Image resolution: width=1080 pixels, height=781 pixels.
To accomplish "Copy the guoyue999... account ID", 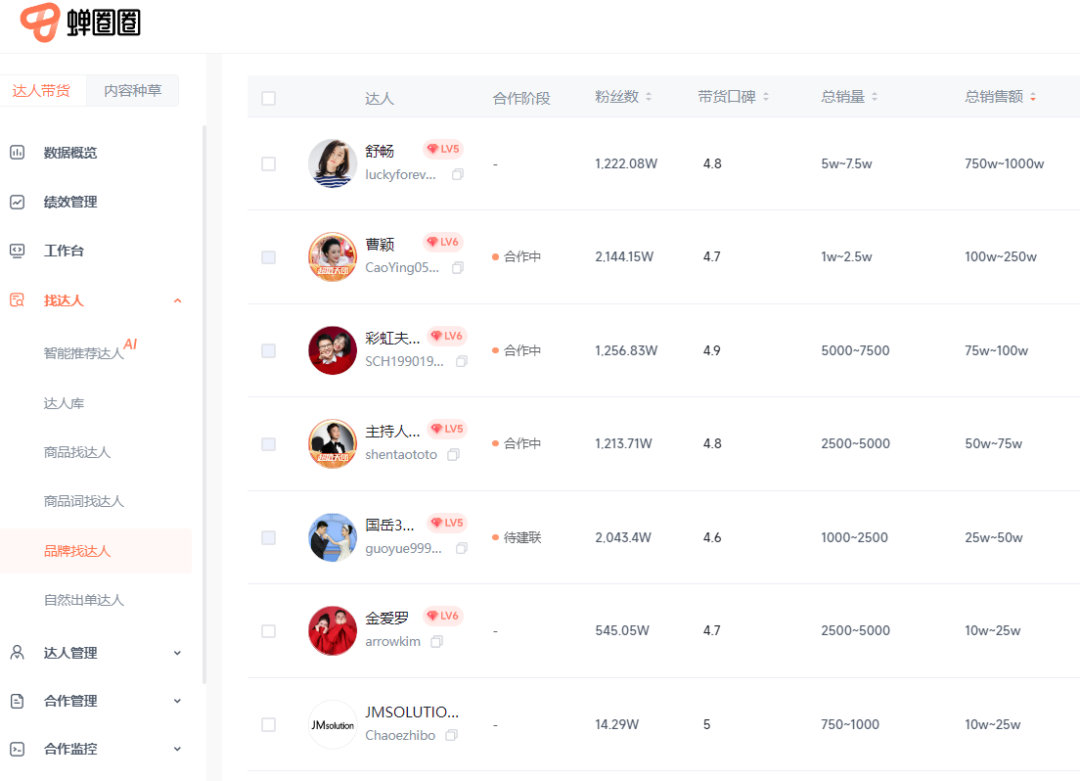I will (461, 548).
